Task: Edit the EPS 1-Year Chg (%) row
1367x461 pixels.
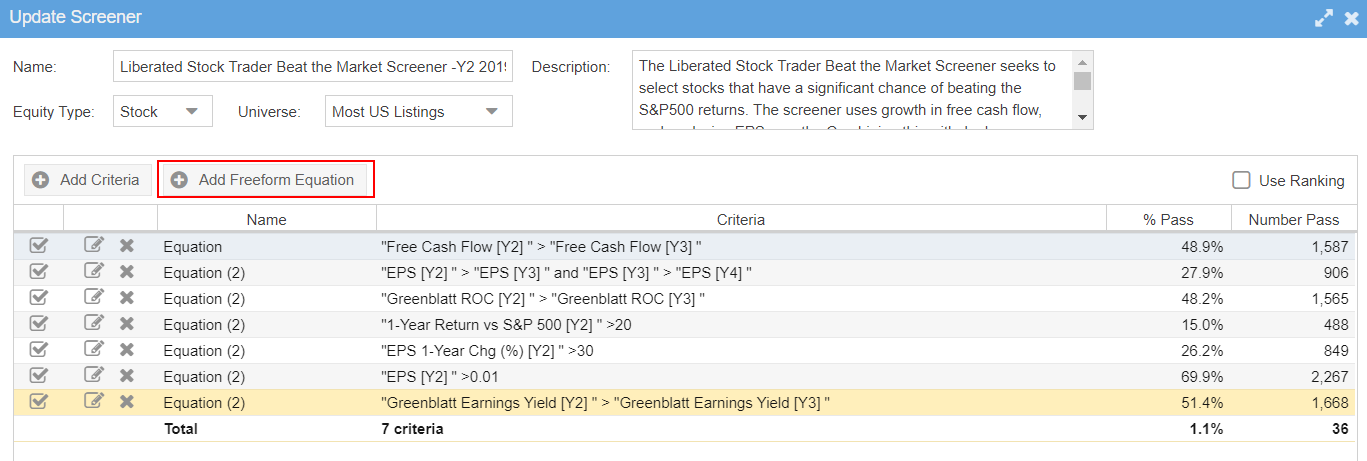Action: click(94, 349)
